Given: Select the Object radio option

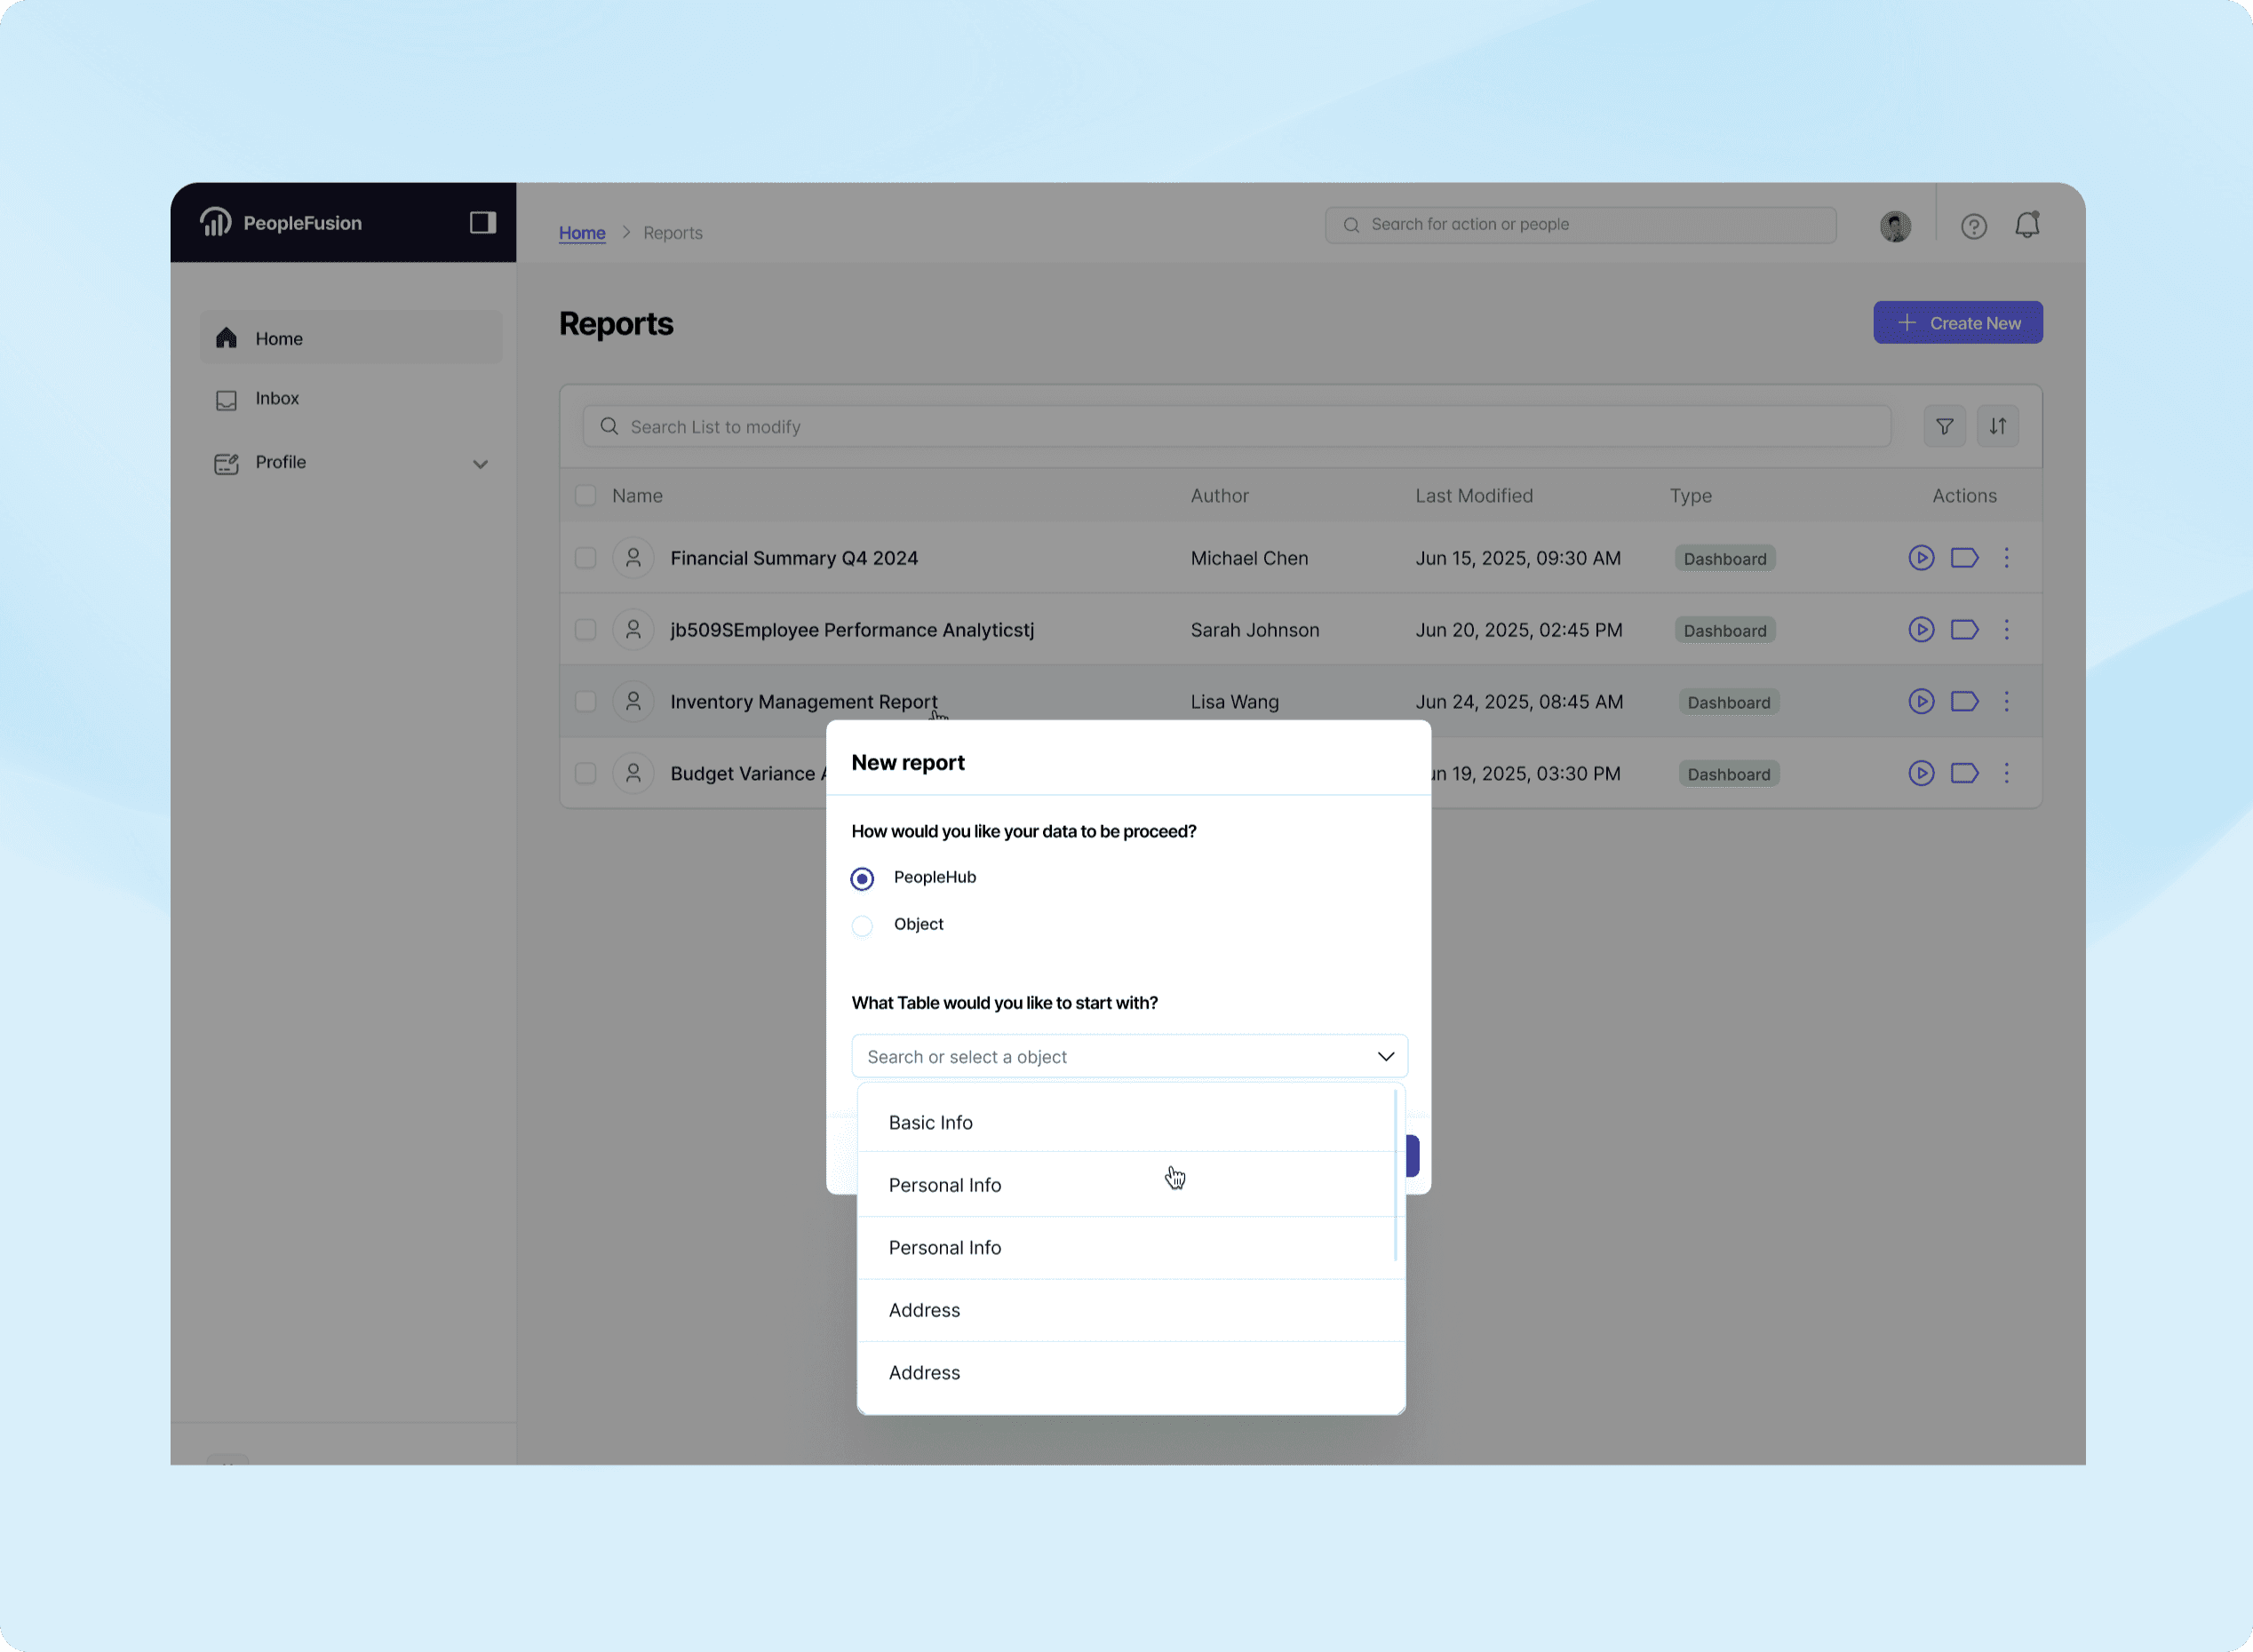Looking at the screenshot, I should (x=862, y=926).
